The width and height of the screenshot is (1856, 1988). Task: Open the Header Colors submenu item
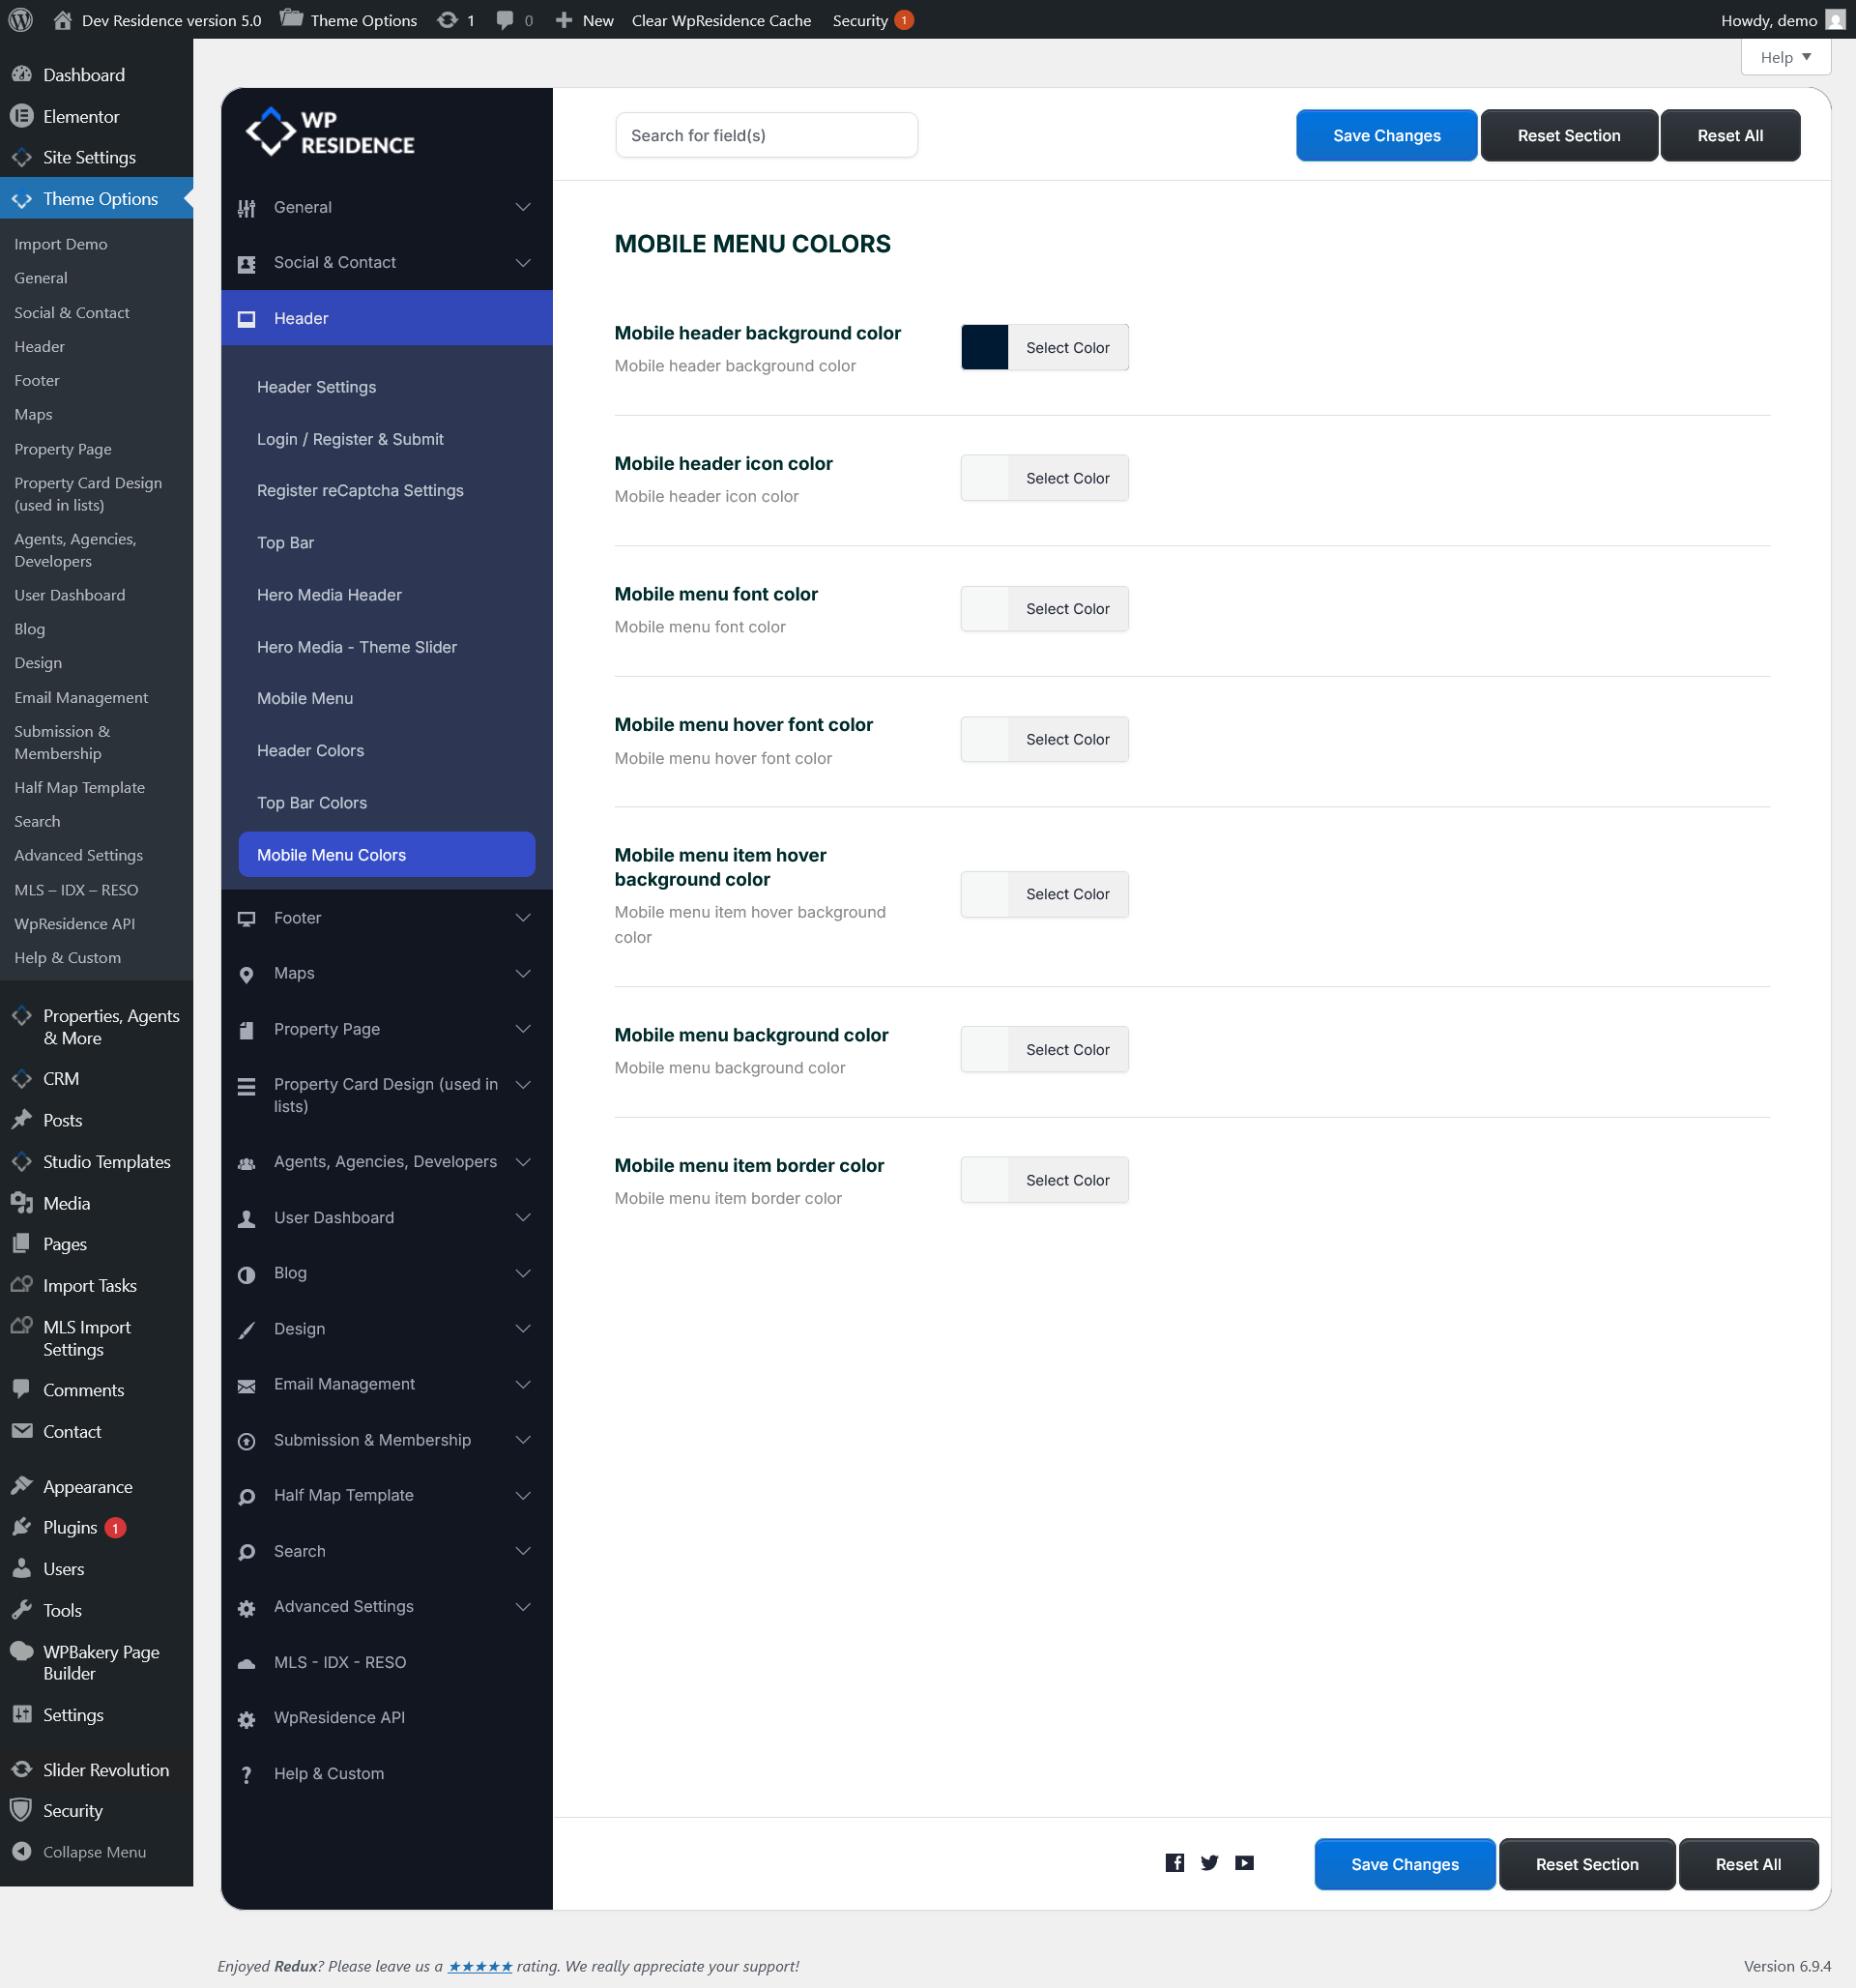point(310,750)
